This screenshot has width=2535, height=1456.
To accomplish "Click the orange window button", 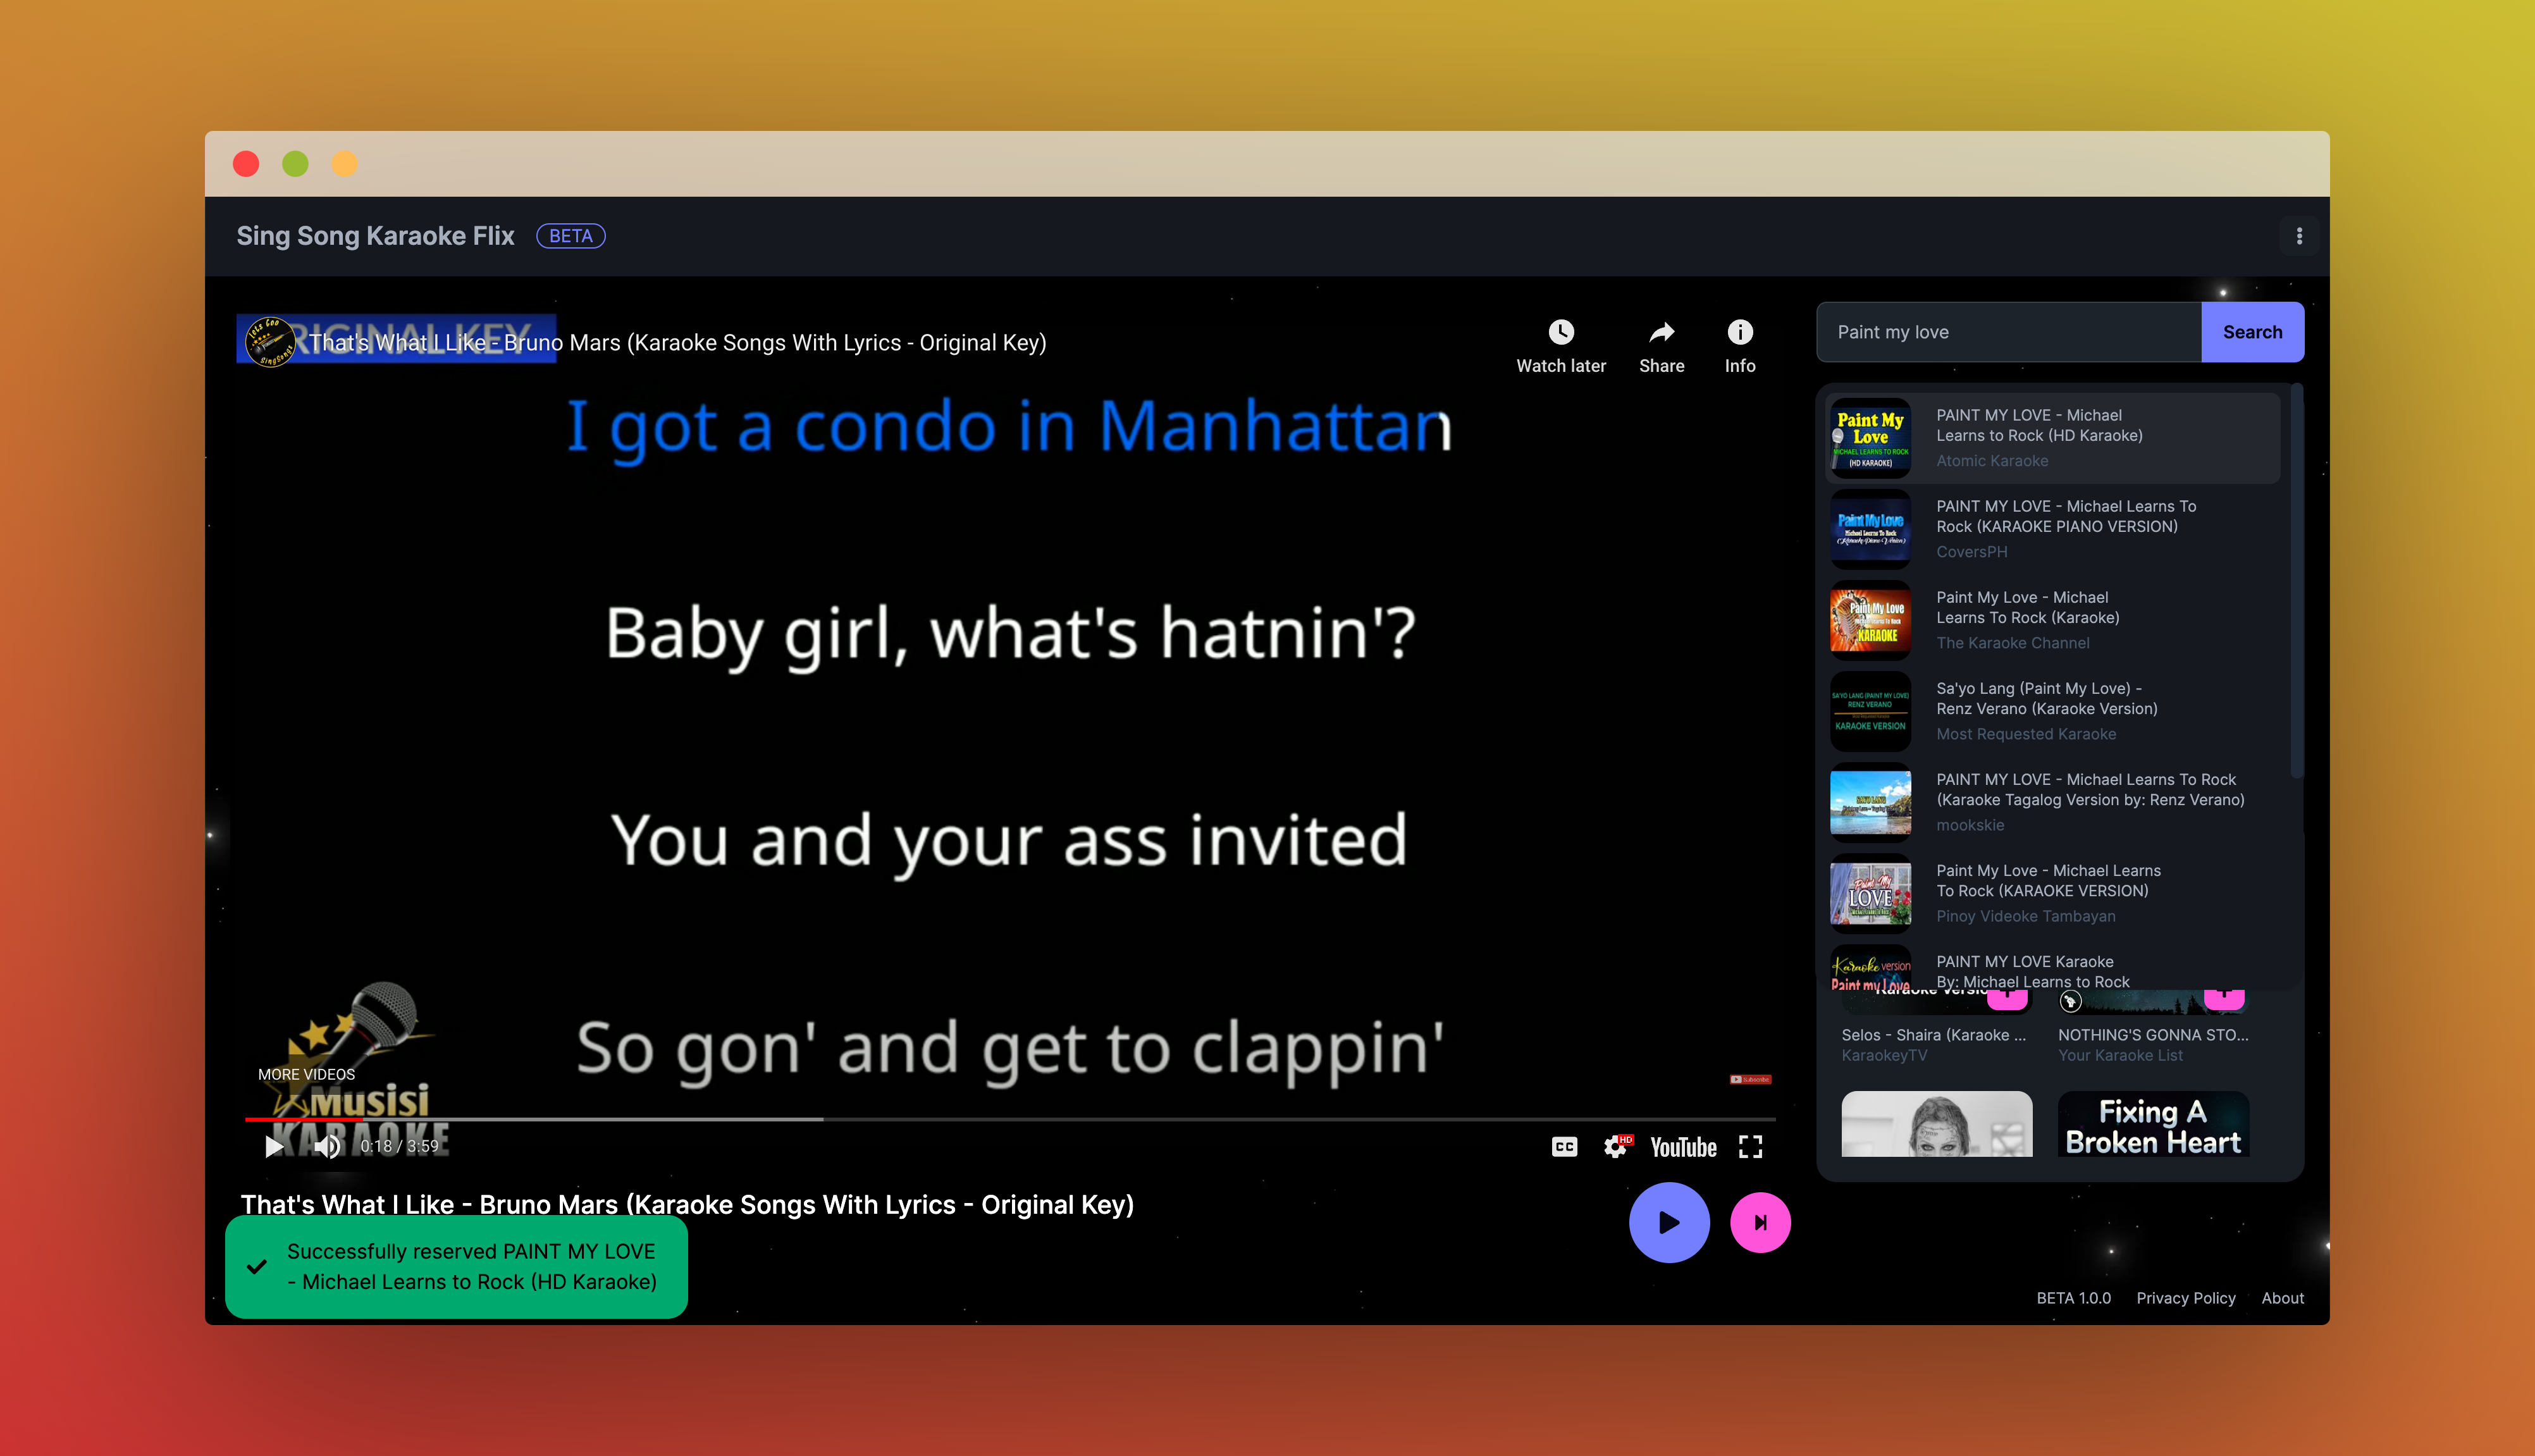I will pyautogui.click(x=344, y=164).
